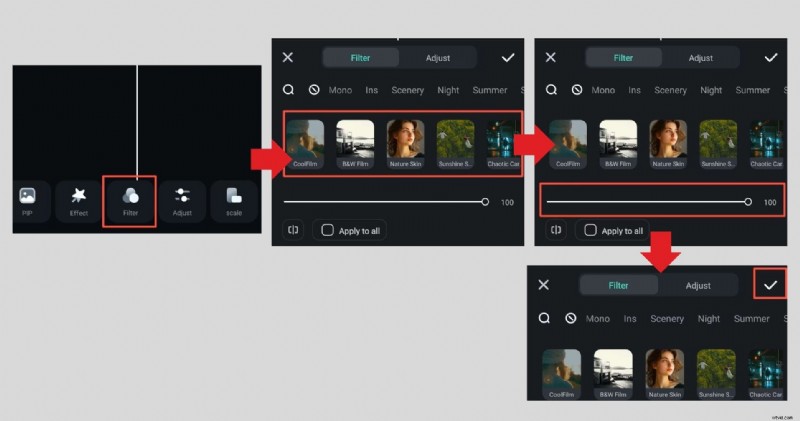Open the Filter tool in the toolbar panel
The width and height of the screenshot is (800, 421).
point(130,201)
